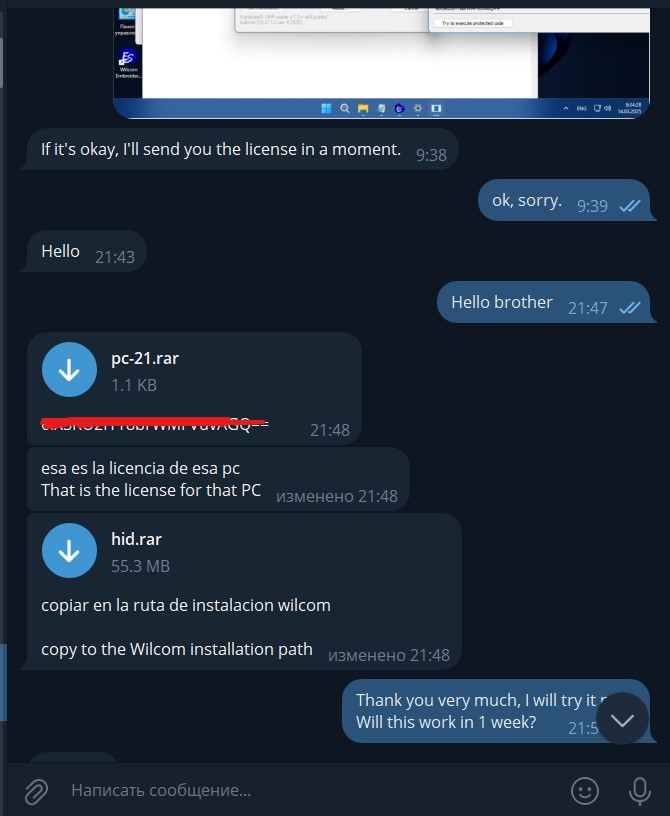Image resolution: width=670 pixels, height=816 pixels.
Task: Select the "Hello brother" message bubble
Action: [543, 302]
